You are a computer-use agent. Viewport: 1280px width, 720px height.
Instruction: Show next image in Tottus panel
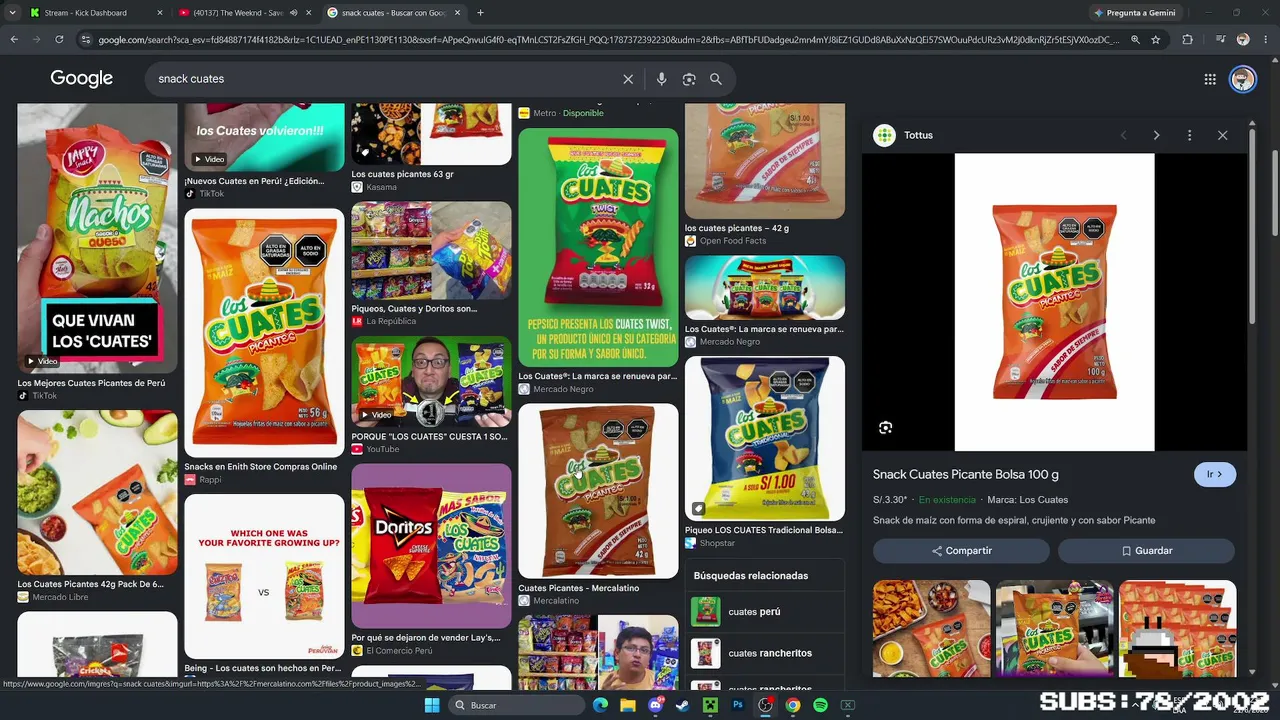(1156, 135)
